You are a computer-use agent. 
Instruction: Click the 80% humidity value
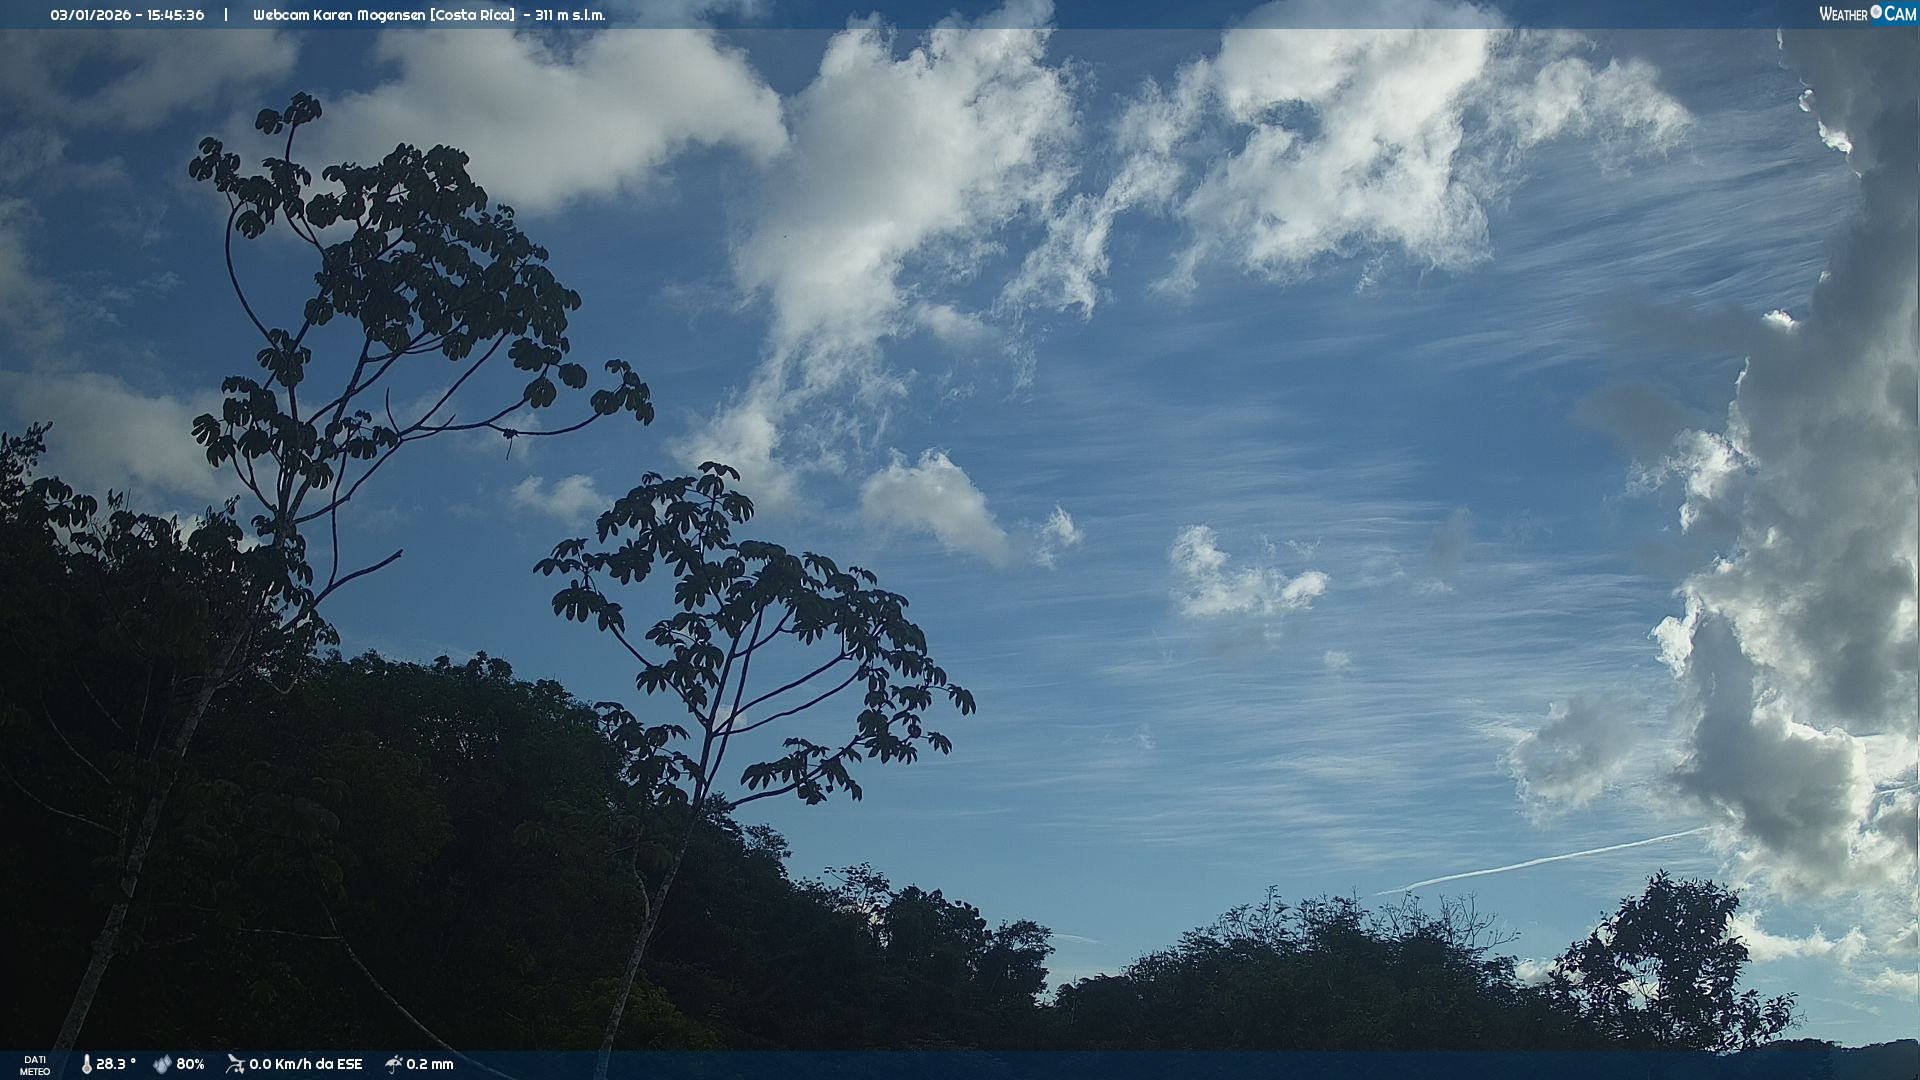point(190,1064)
